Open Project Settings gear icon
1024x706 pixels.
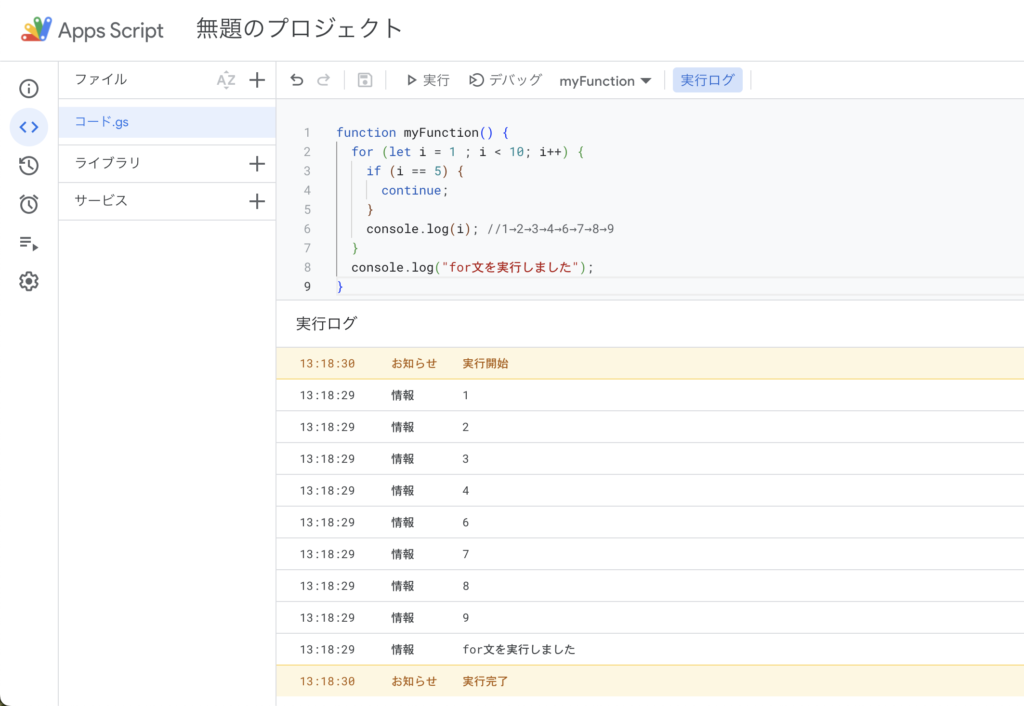[x=29, y=282]
